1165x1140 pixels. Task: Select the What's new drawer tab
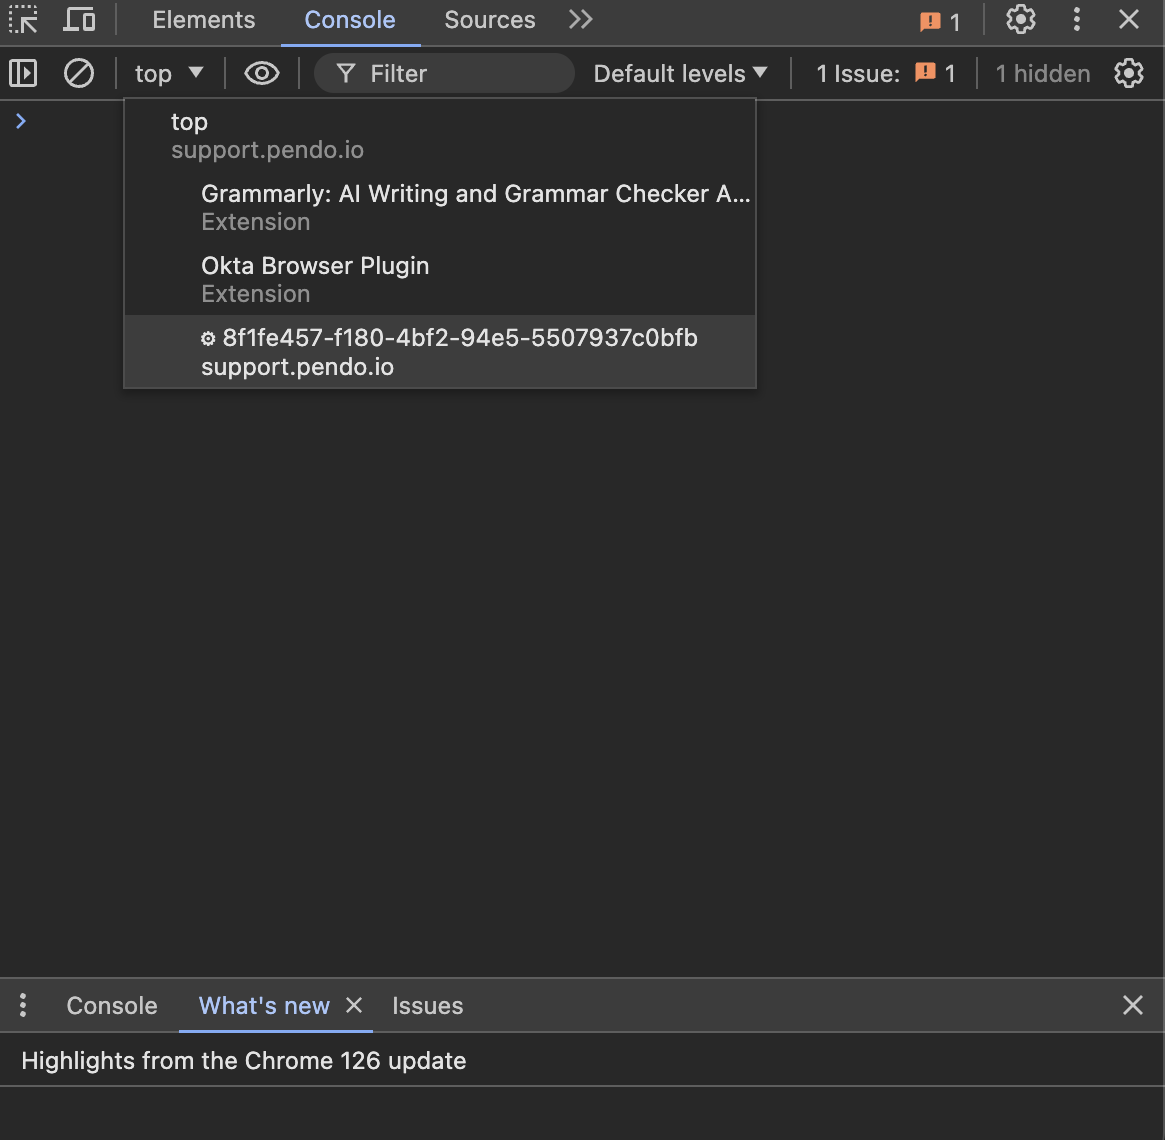[x=264, y=1005]
